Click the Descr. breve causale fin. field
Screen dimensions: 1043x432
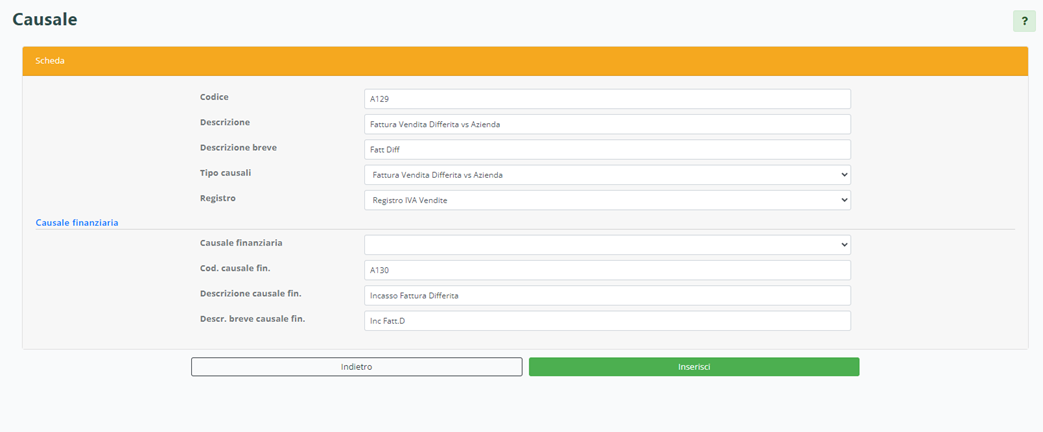607,320
